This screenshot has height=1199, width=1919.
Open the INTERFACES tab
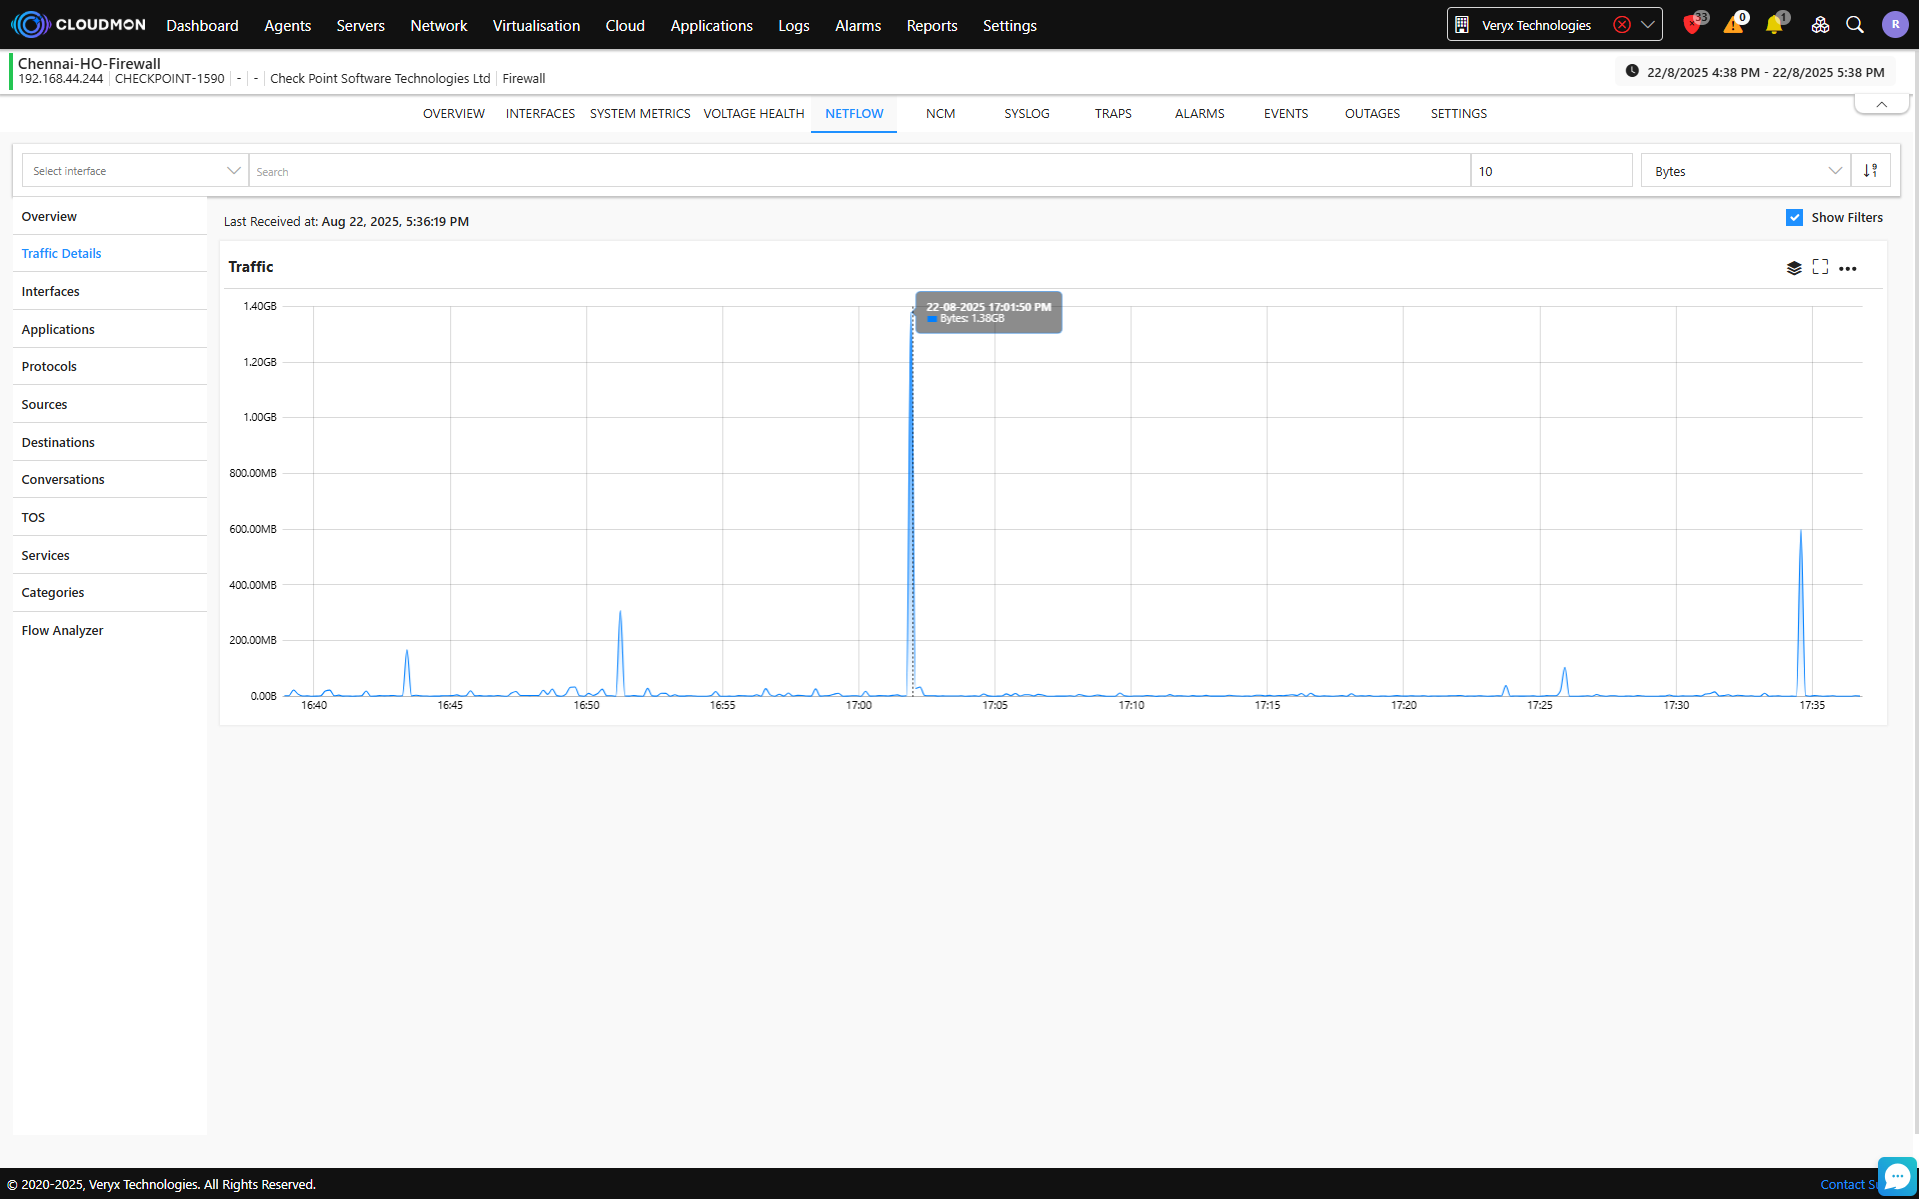pyautogui.click(x=540, y=114)
